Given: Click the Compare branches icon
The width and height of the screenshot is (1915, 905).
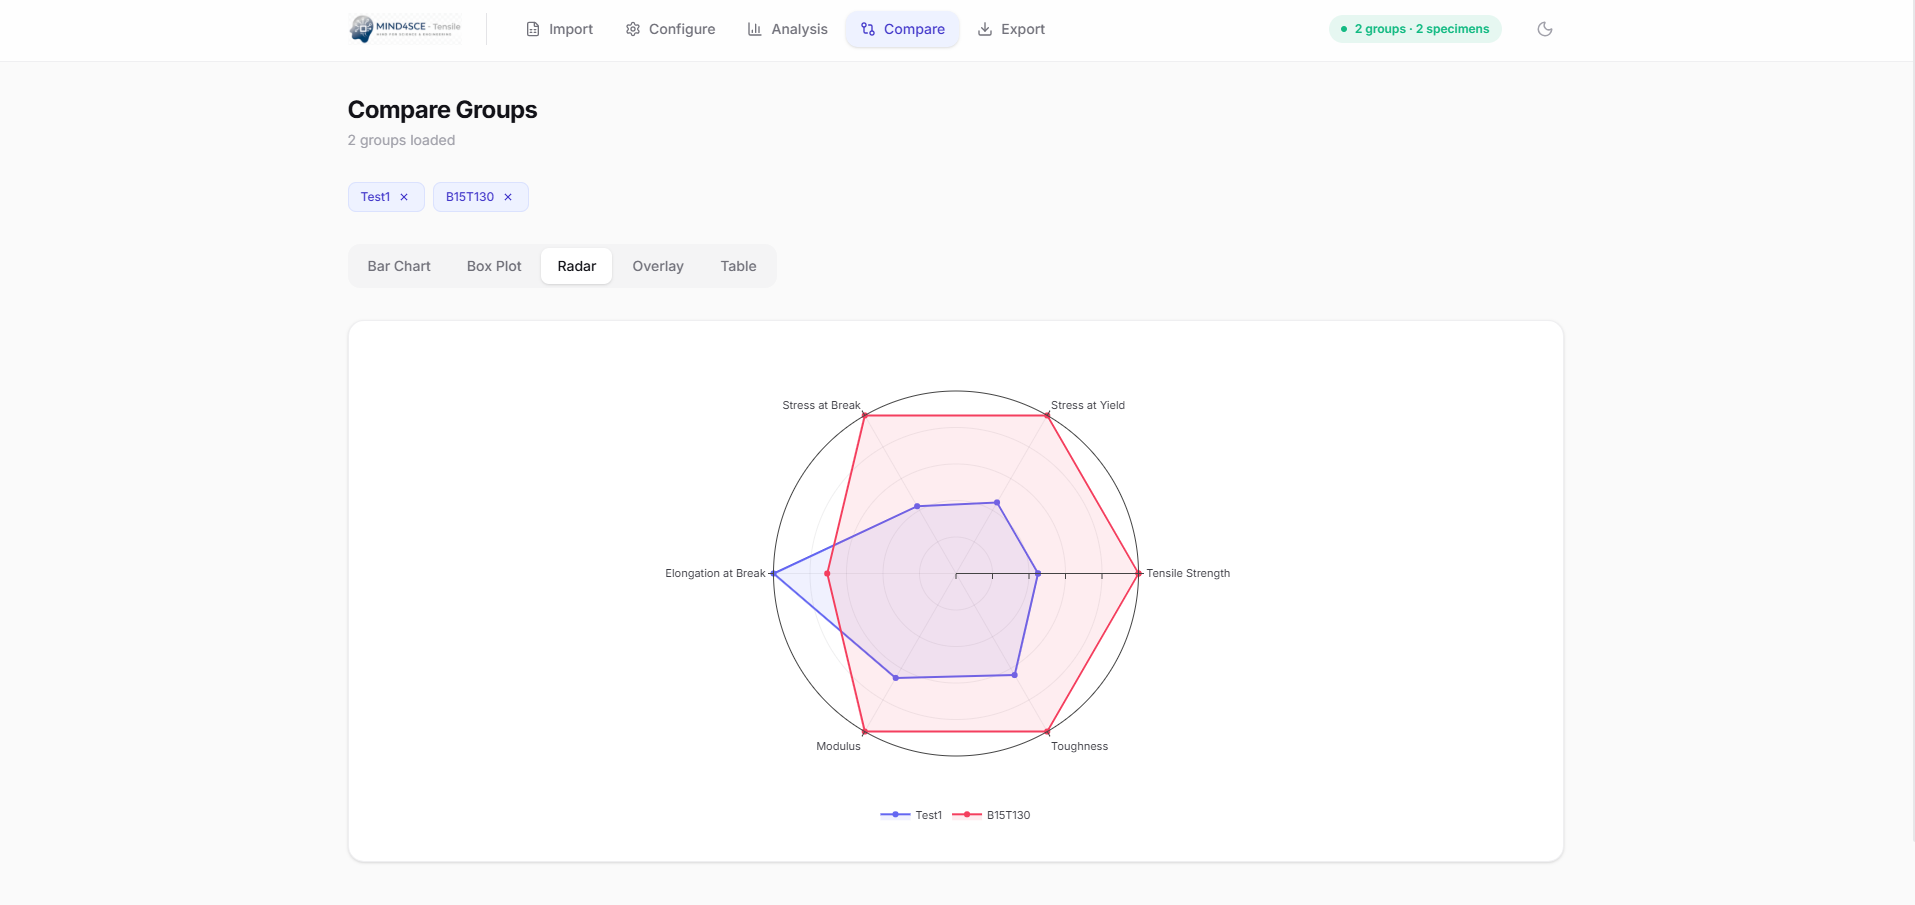Looking at the screenshot, I should click(868, 29).
